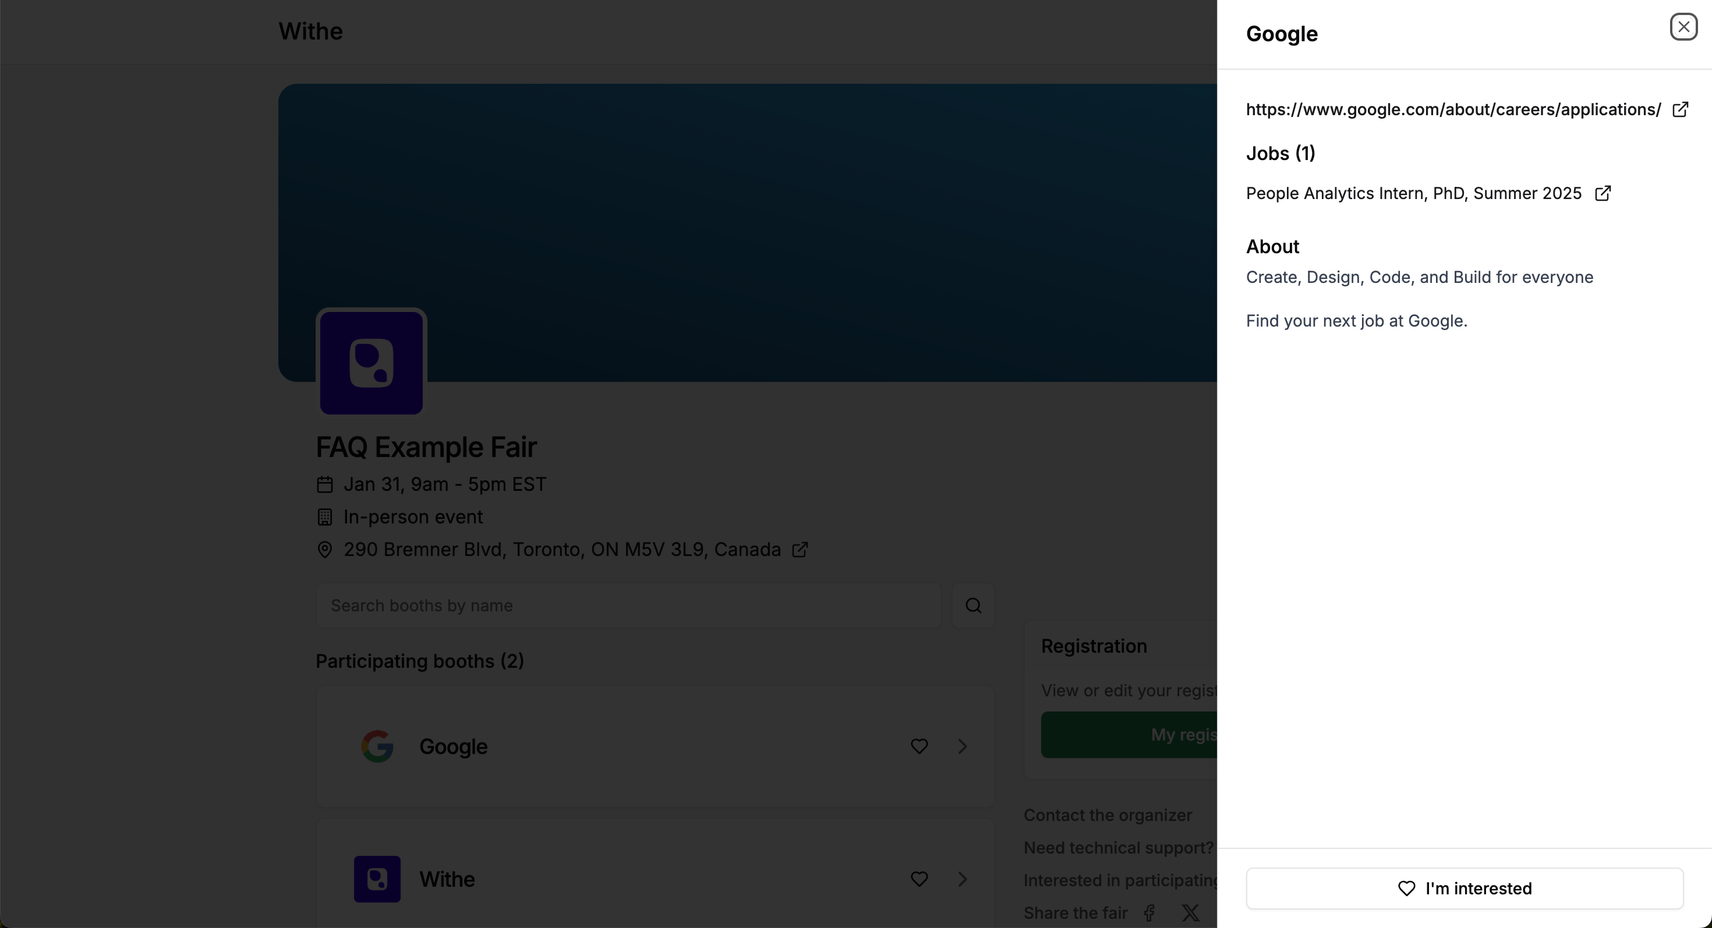Viewport: 1712px width, 928px height.
Task: Share the fair on X
Action: [1190, 913]
